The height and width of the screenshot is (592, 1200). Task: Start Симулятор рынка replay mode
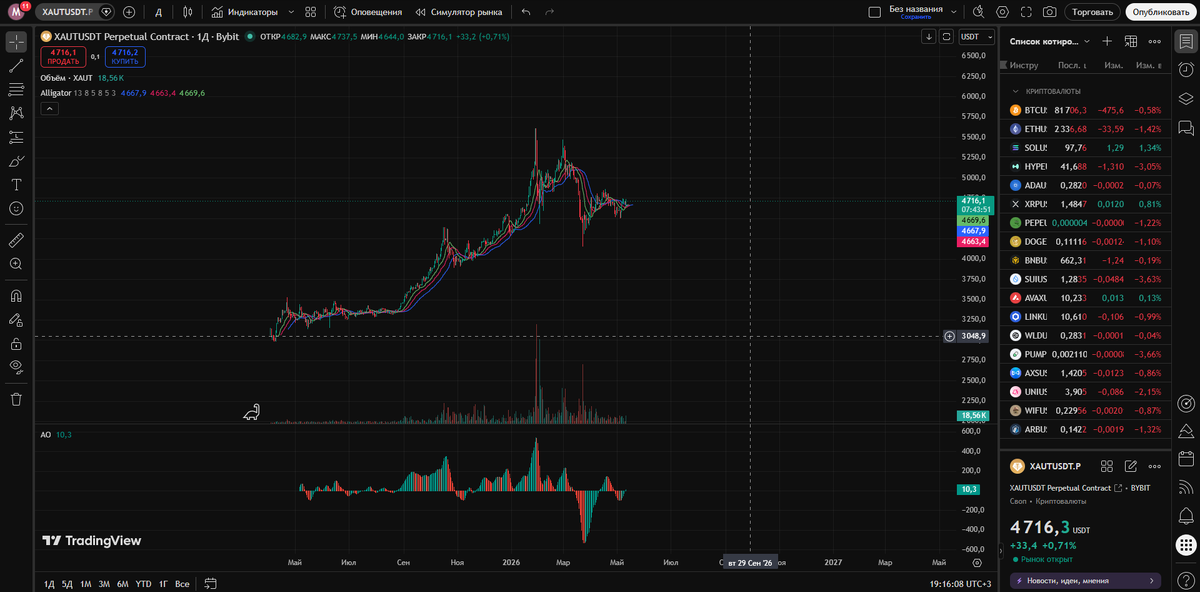[x=459, y=12]
